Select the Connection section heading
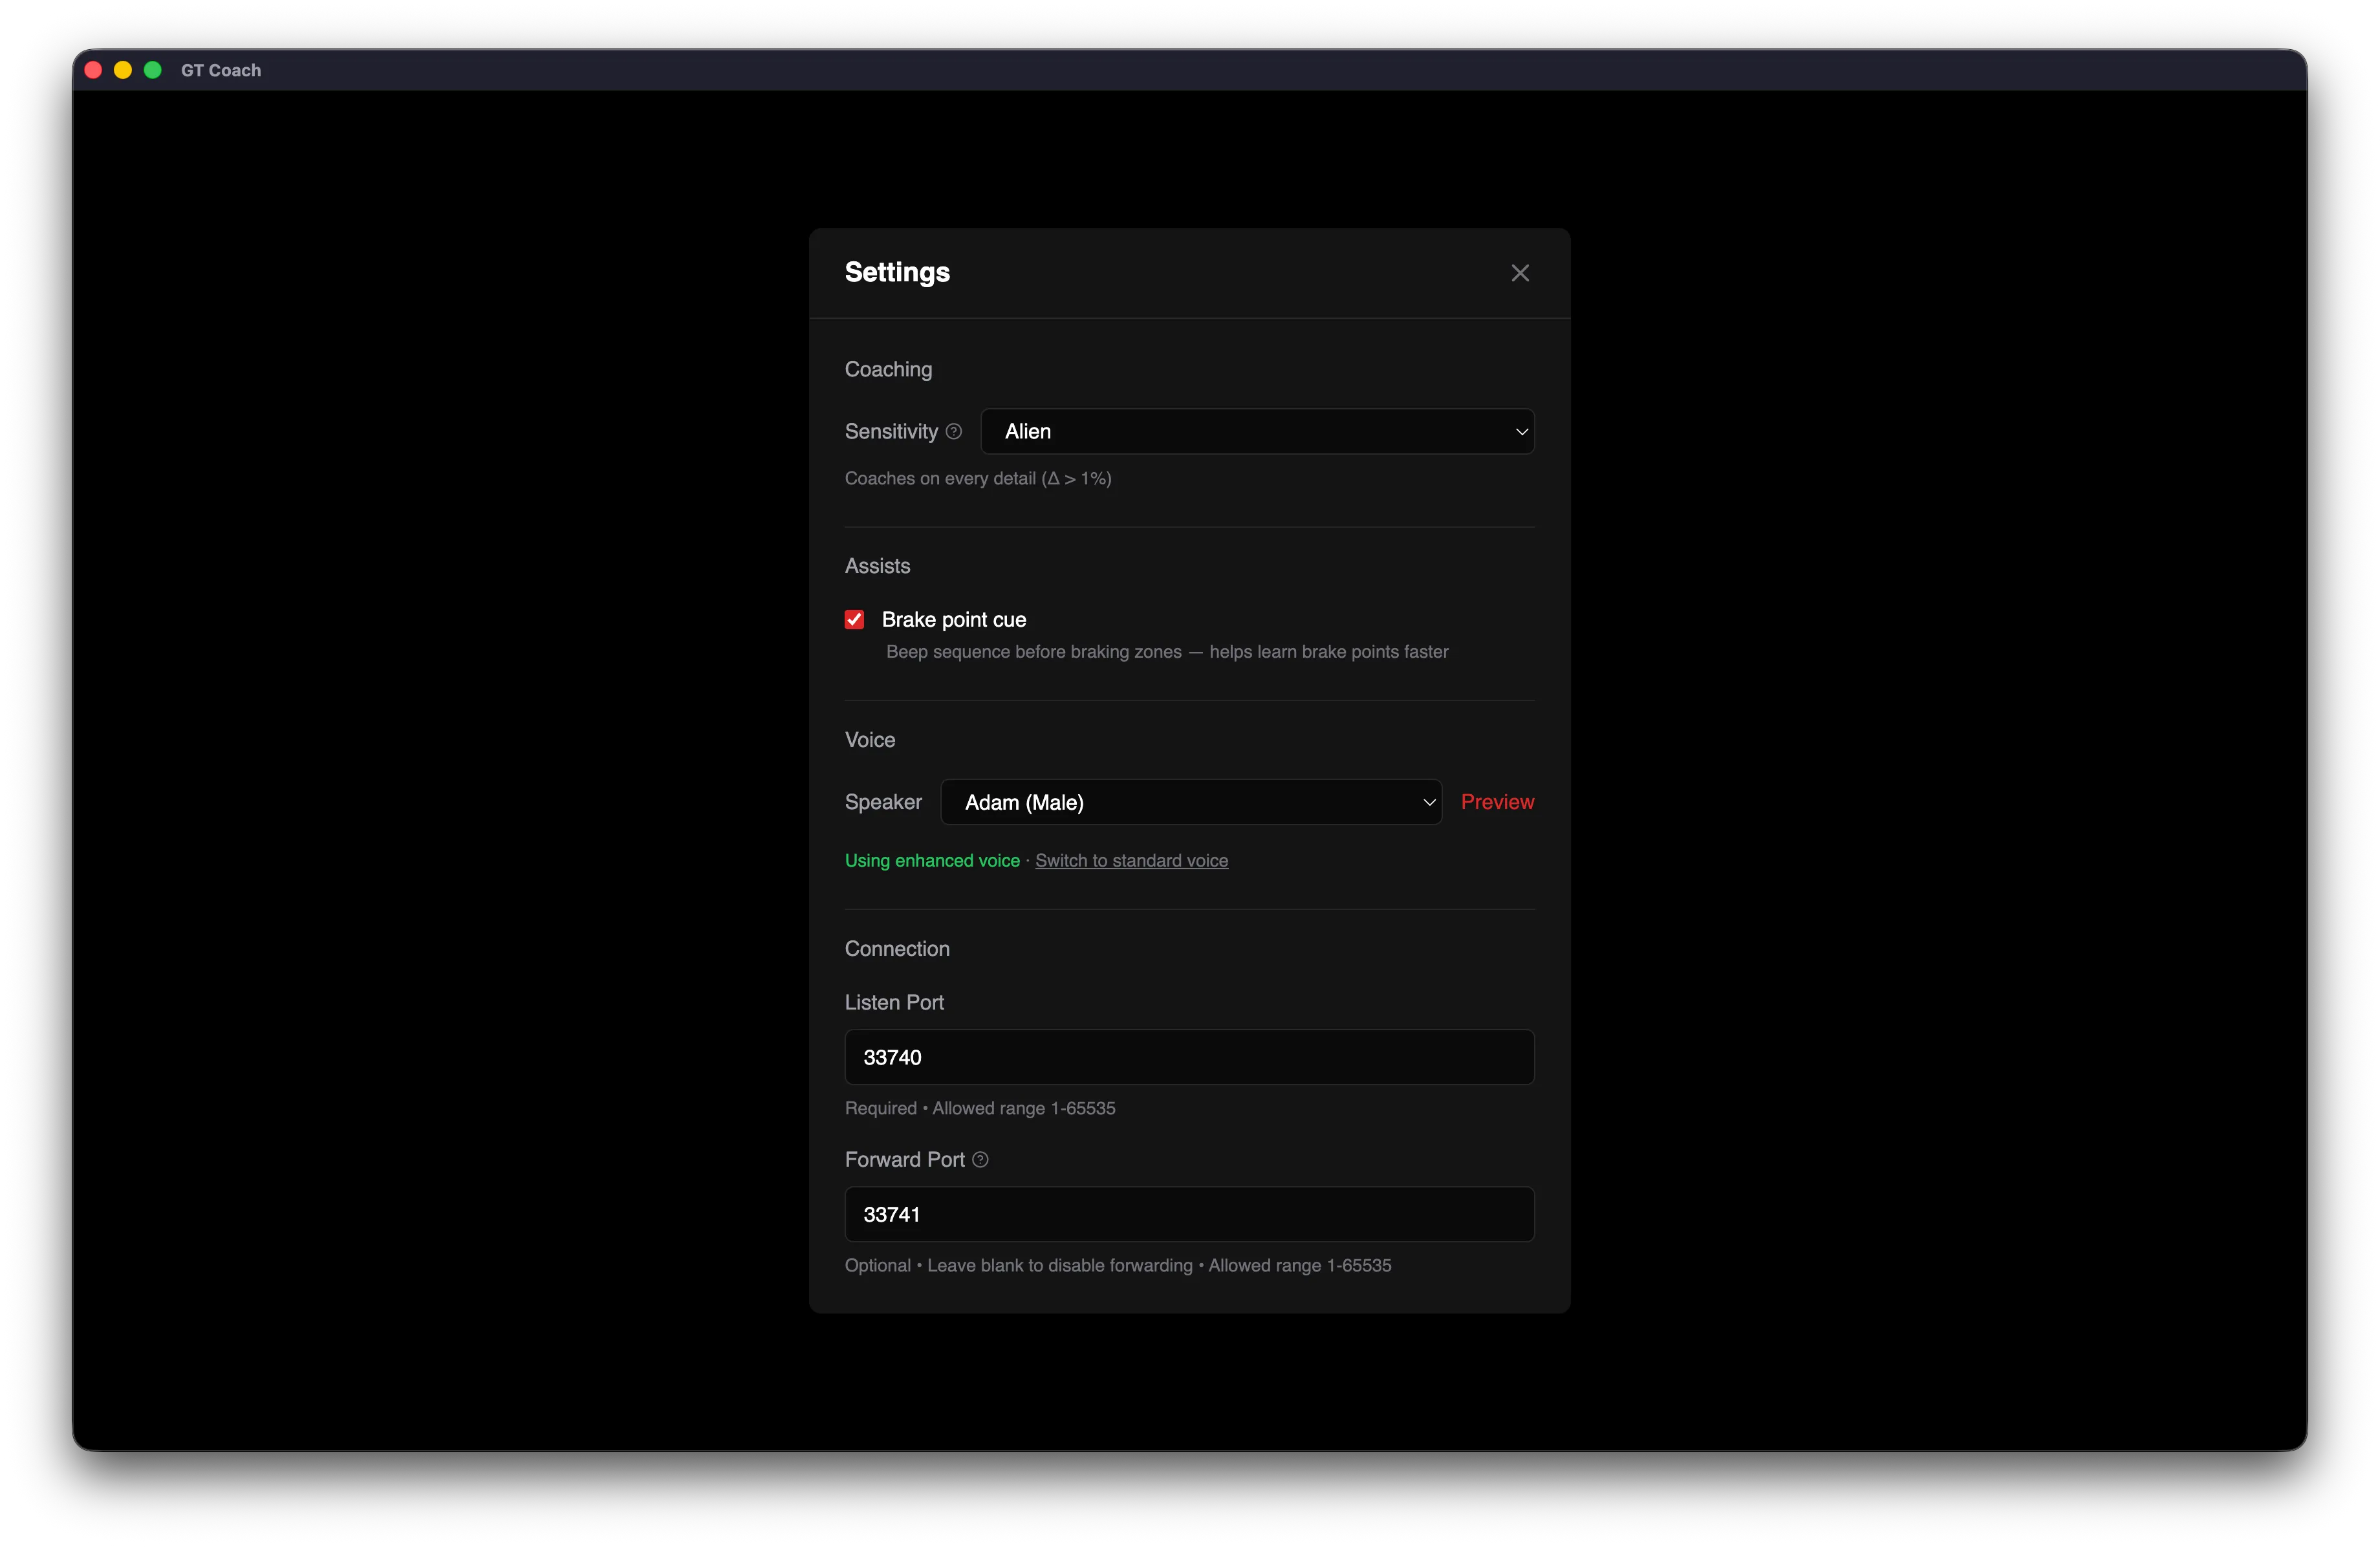The image size is (2380, 1547). pyautogui.click(x=897, y=949)
